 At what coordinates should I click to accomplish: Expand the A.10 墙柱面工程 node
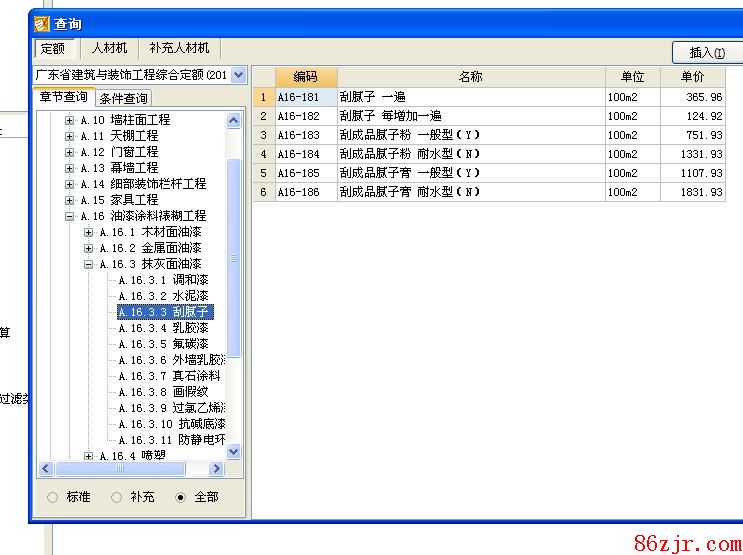[70, 120]
